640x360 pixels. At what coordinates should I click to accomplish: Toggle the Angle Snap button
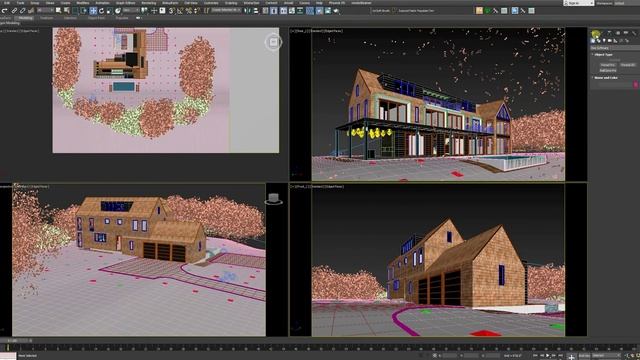click(x=180, y=11)
